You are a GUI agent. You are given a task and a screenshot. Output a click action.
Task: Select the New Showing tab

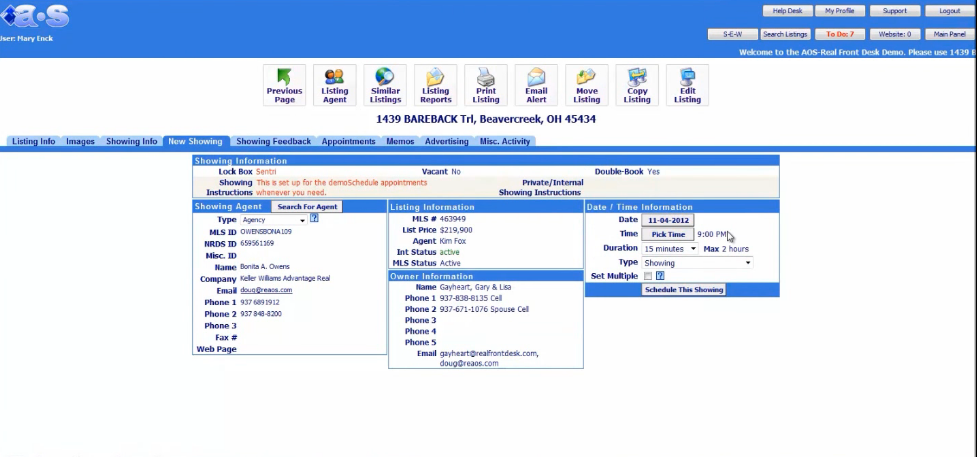coord(195,142)
